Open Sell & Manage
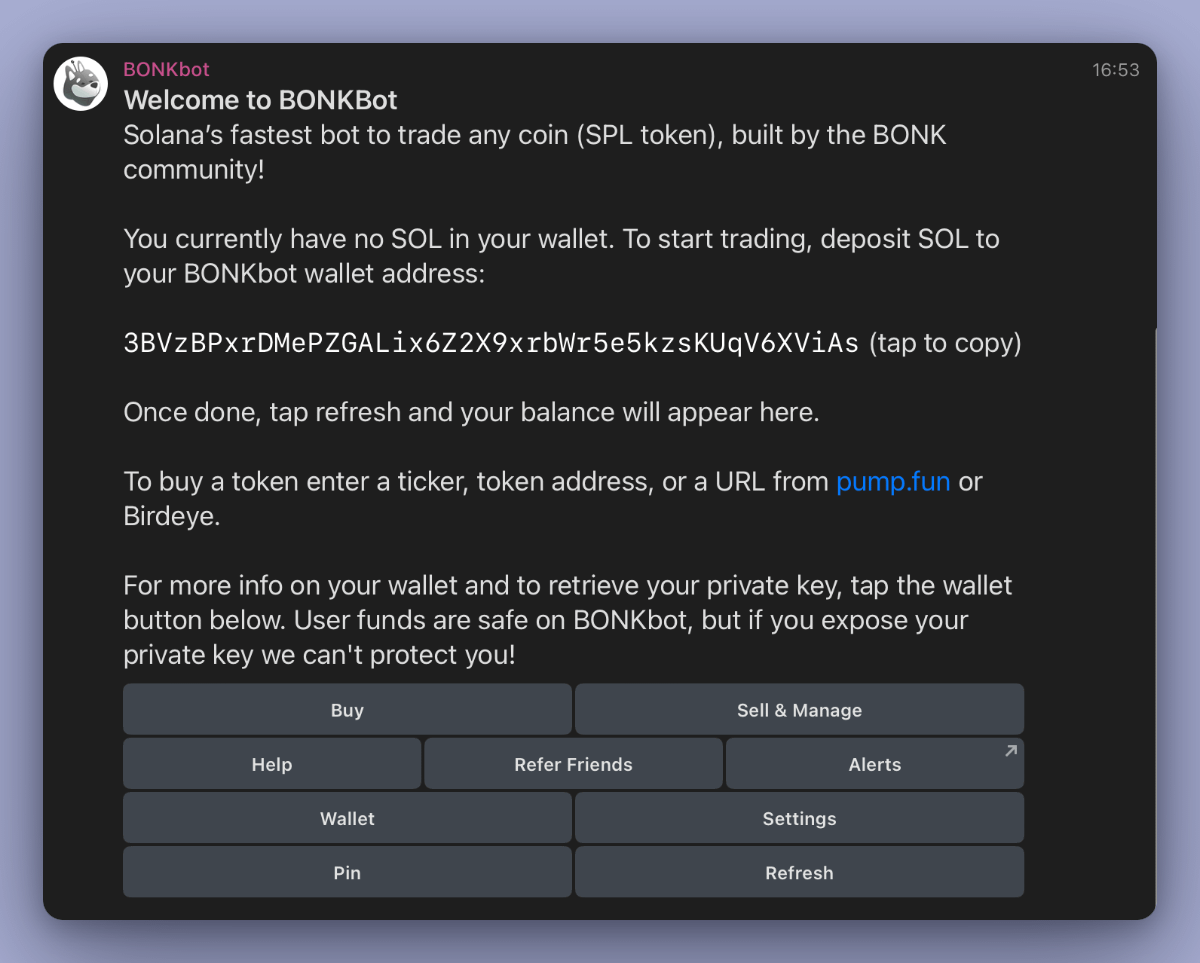 click(x=799, y=710)
